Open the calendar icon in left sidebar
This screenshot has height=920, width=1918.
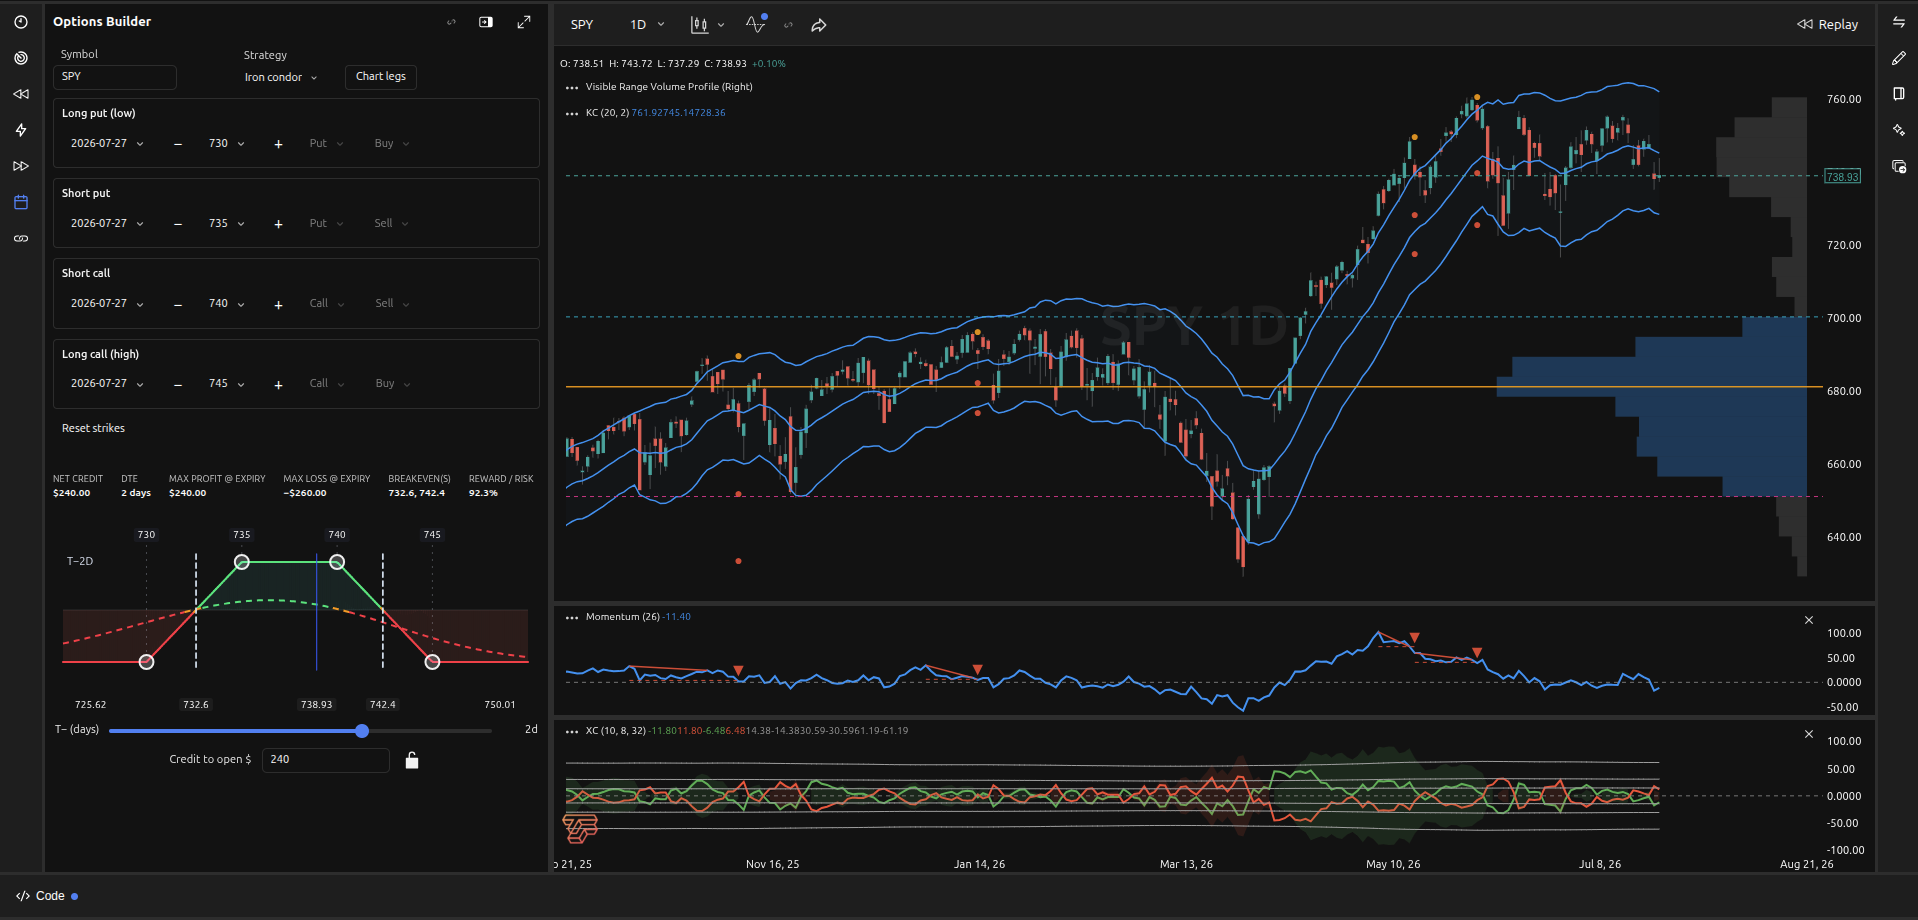(21, 202)
